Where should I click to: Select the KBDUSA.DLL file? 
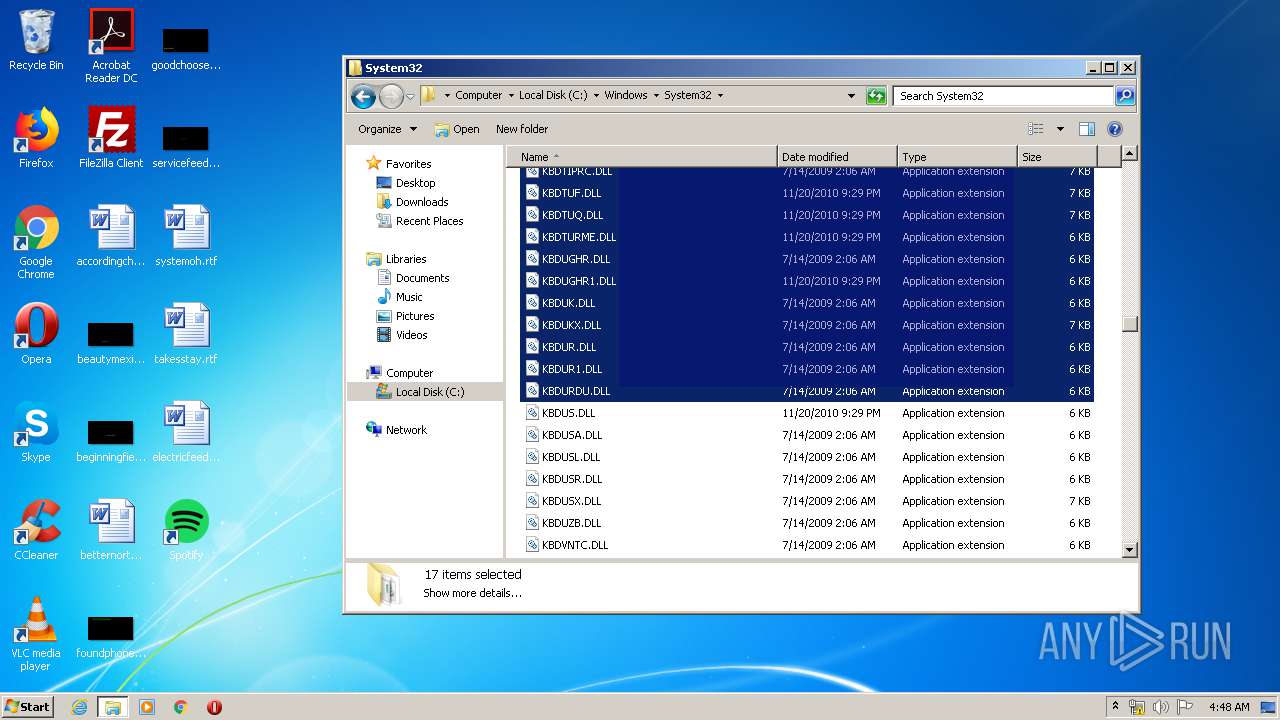[572, 435]
